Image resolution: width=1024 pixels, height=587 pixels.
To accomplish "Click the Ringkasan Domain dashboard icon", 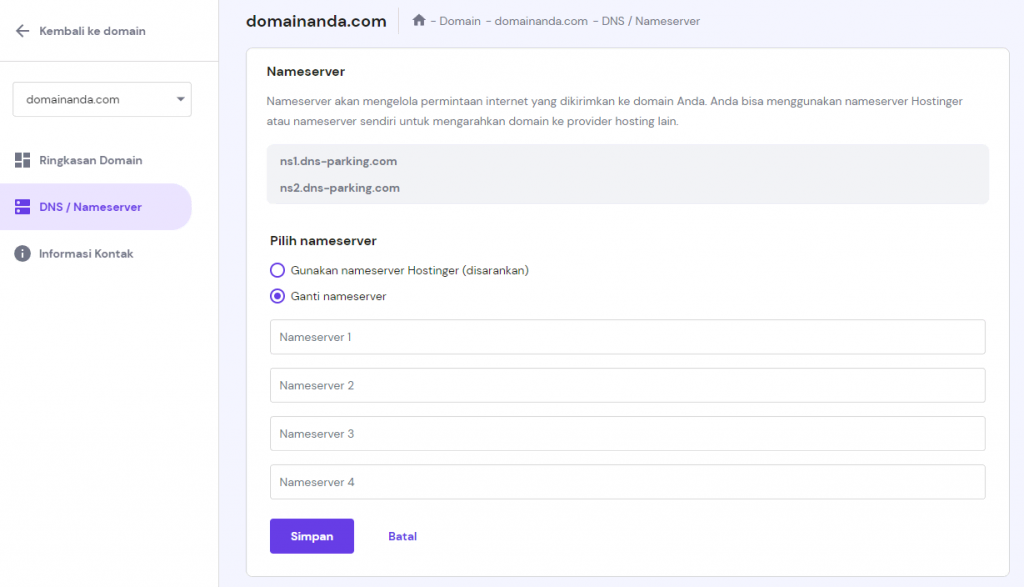I will (x=22, y=160).
